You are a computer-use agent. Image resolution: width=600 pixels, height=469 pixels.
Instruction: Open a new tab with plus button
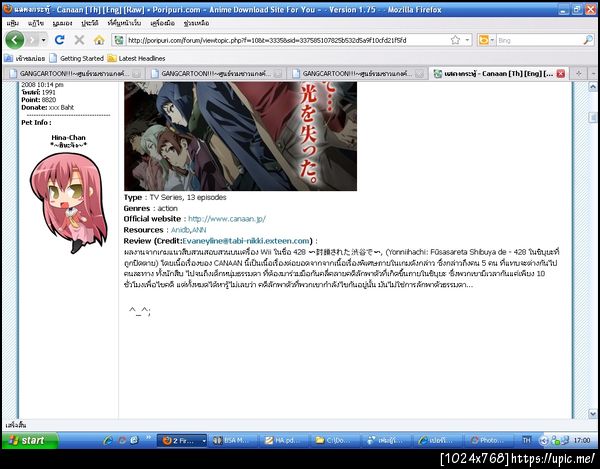coord(579,73)
